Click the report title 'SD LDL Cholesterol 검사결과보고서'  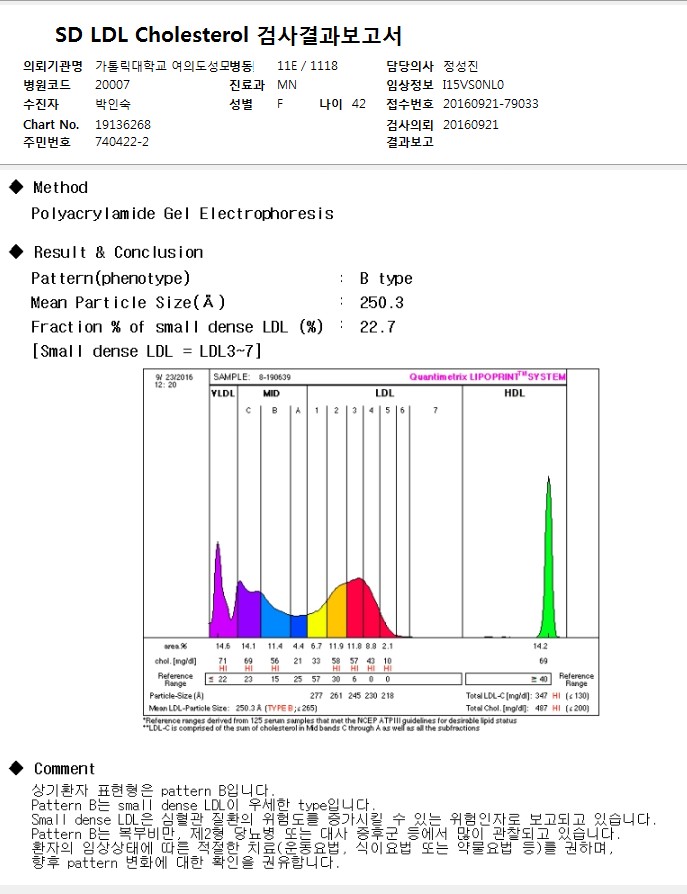228,35
